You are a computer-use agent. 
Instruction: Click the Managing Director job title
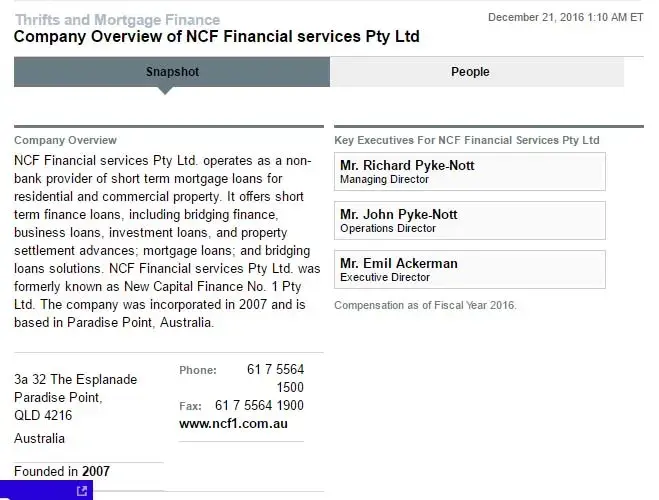[x=384, y=180]
